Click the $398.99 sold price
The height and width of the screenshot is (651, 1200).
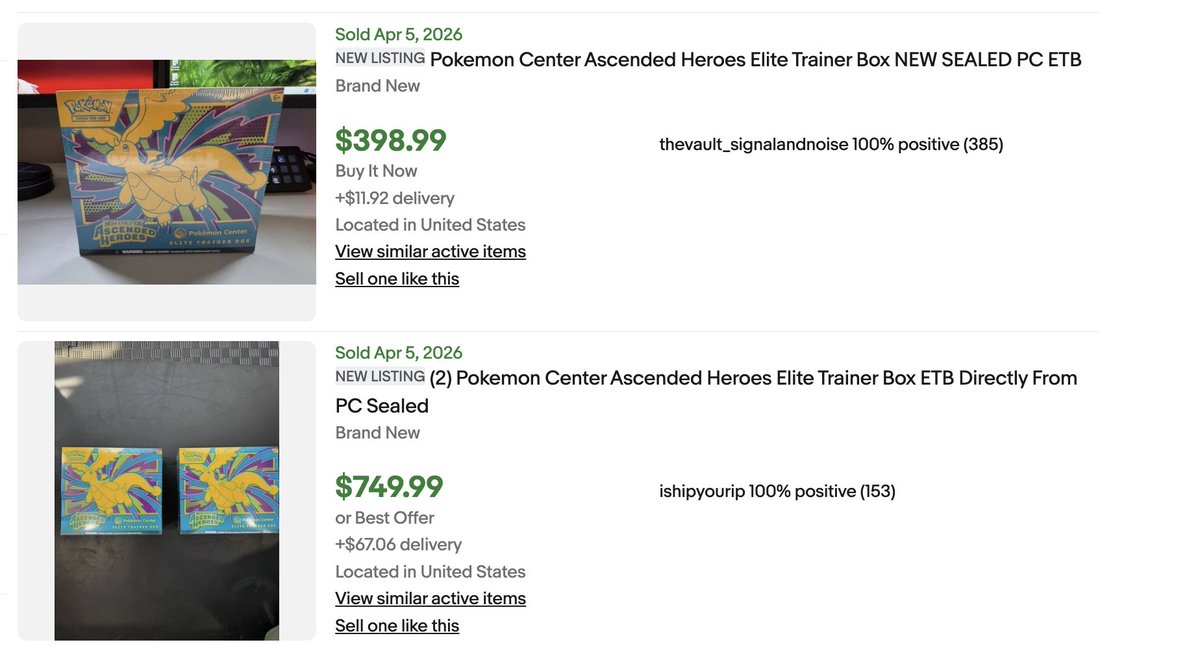pos(391,141)
